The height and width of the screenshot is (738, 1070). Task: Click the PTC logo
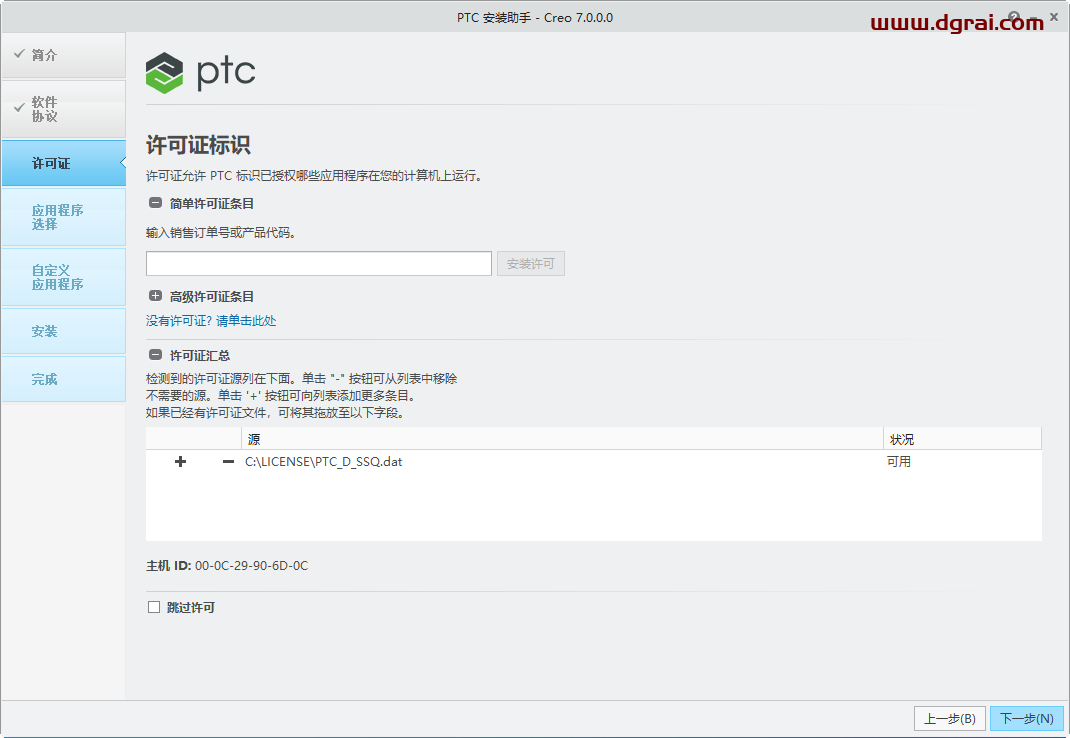pos(201,72)
